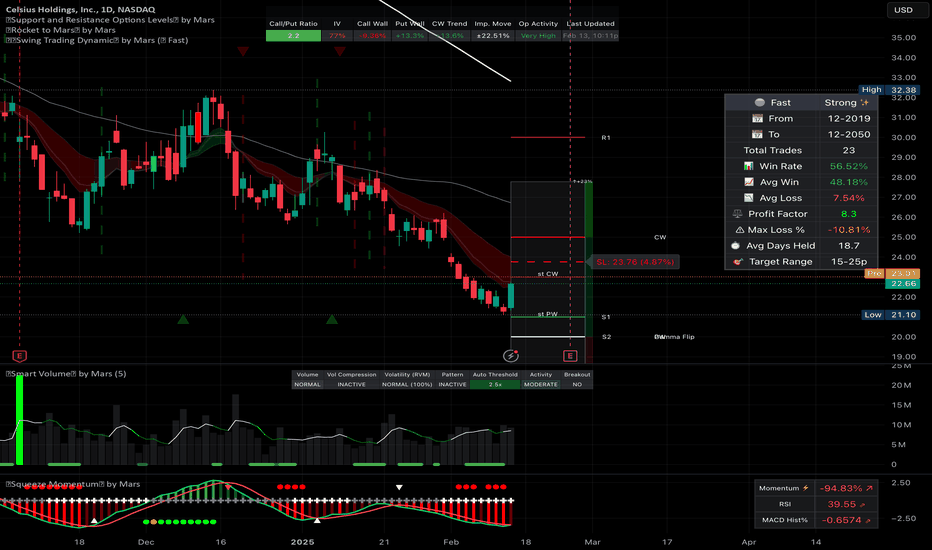This screenshot has height=550, width=932.
Task: Click the R1 resistance level label
Action: [x=606, y=137]
